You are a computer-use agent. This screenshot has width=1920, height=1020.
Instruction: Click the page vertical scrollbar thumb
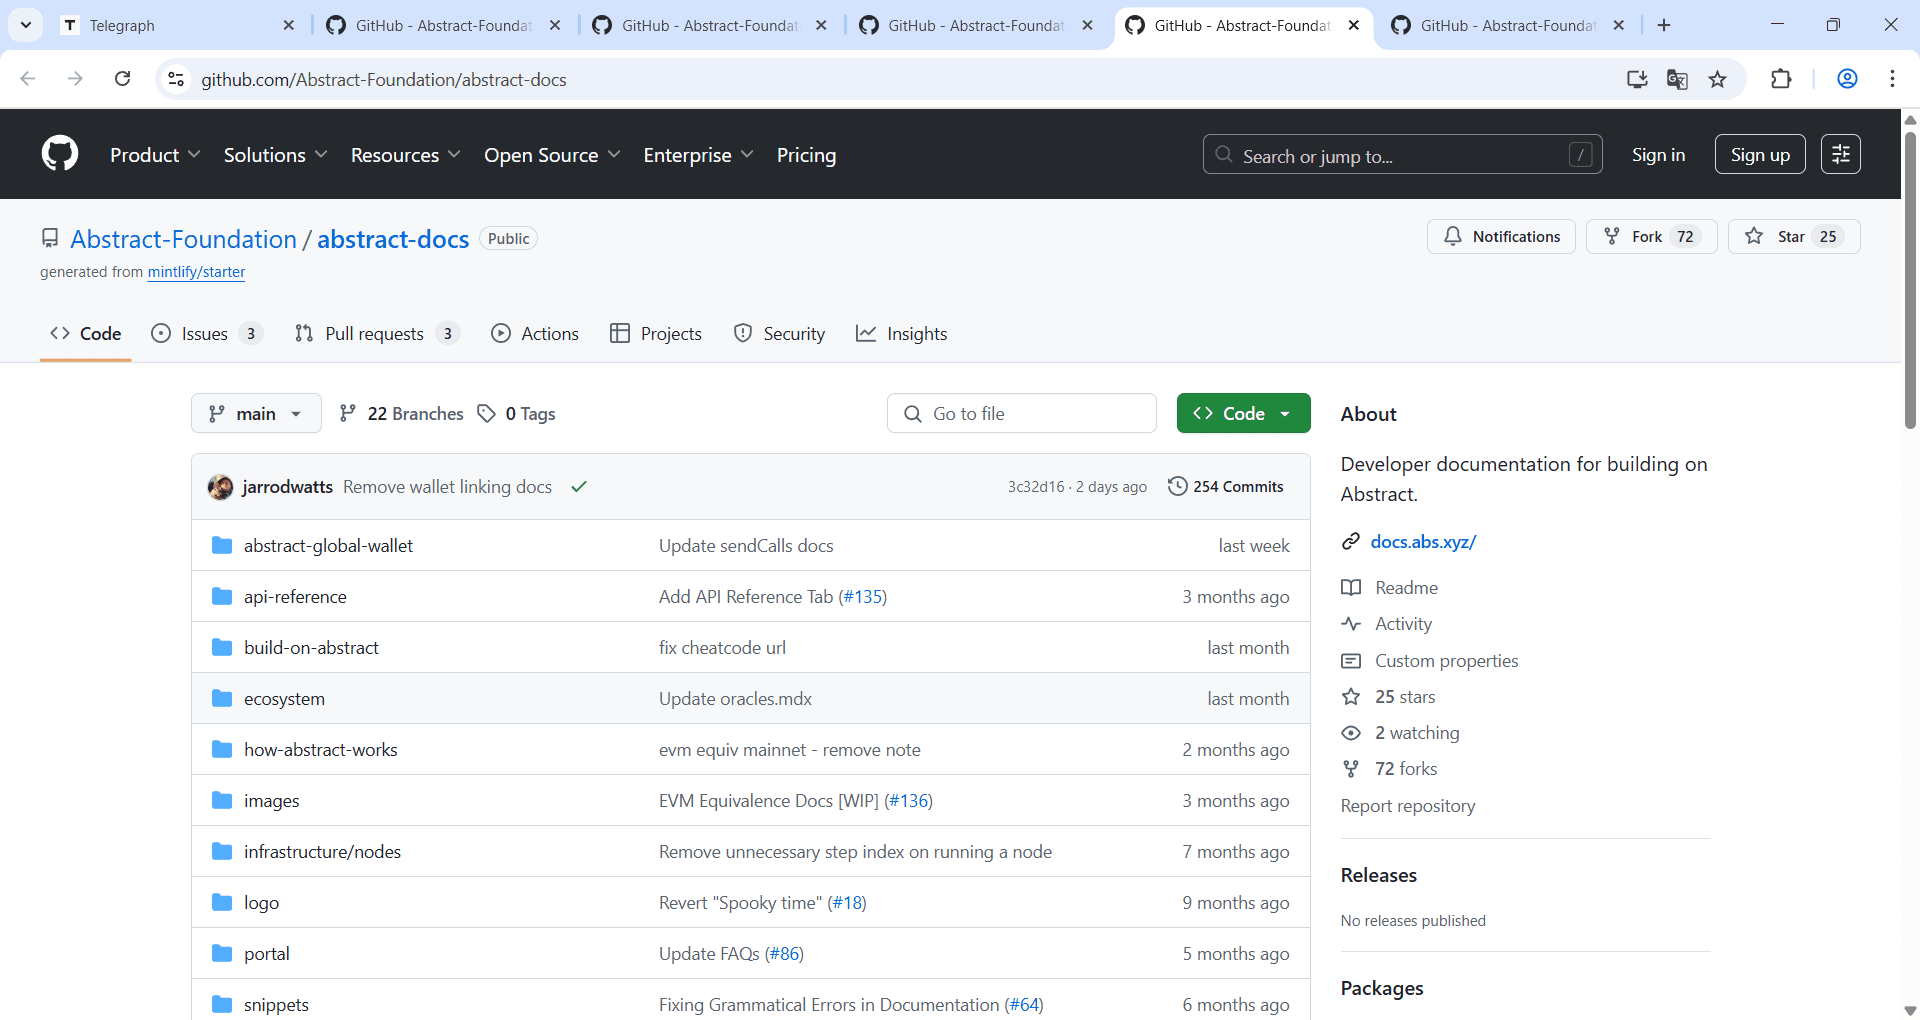pos(1910,280)
